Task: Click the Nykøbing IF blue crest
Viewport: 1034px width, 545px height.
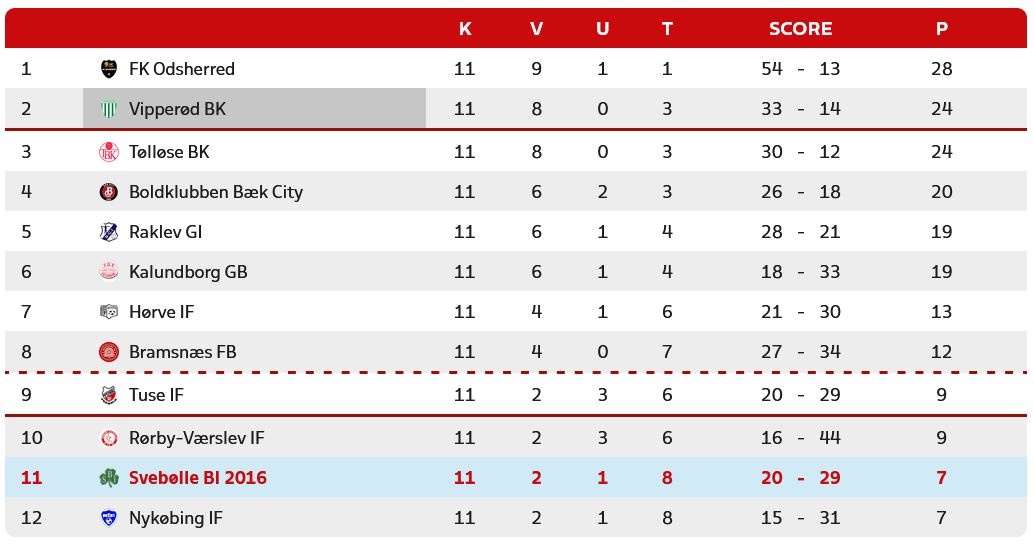Action: coord(109,518)
